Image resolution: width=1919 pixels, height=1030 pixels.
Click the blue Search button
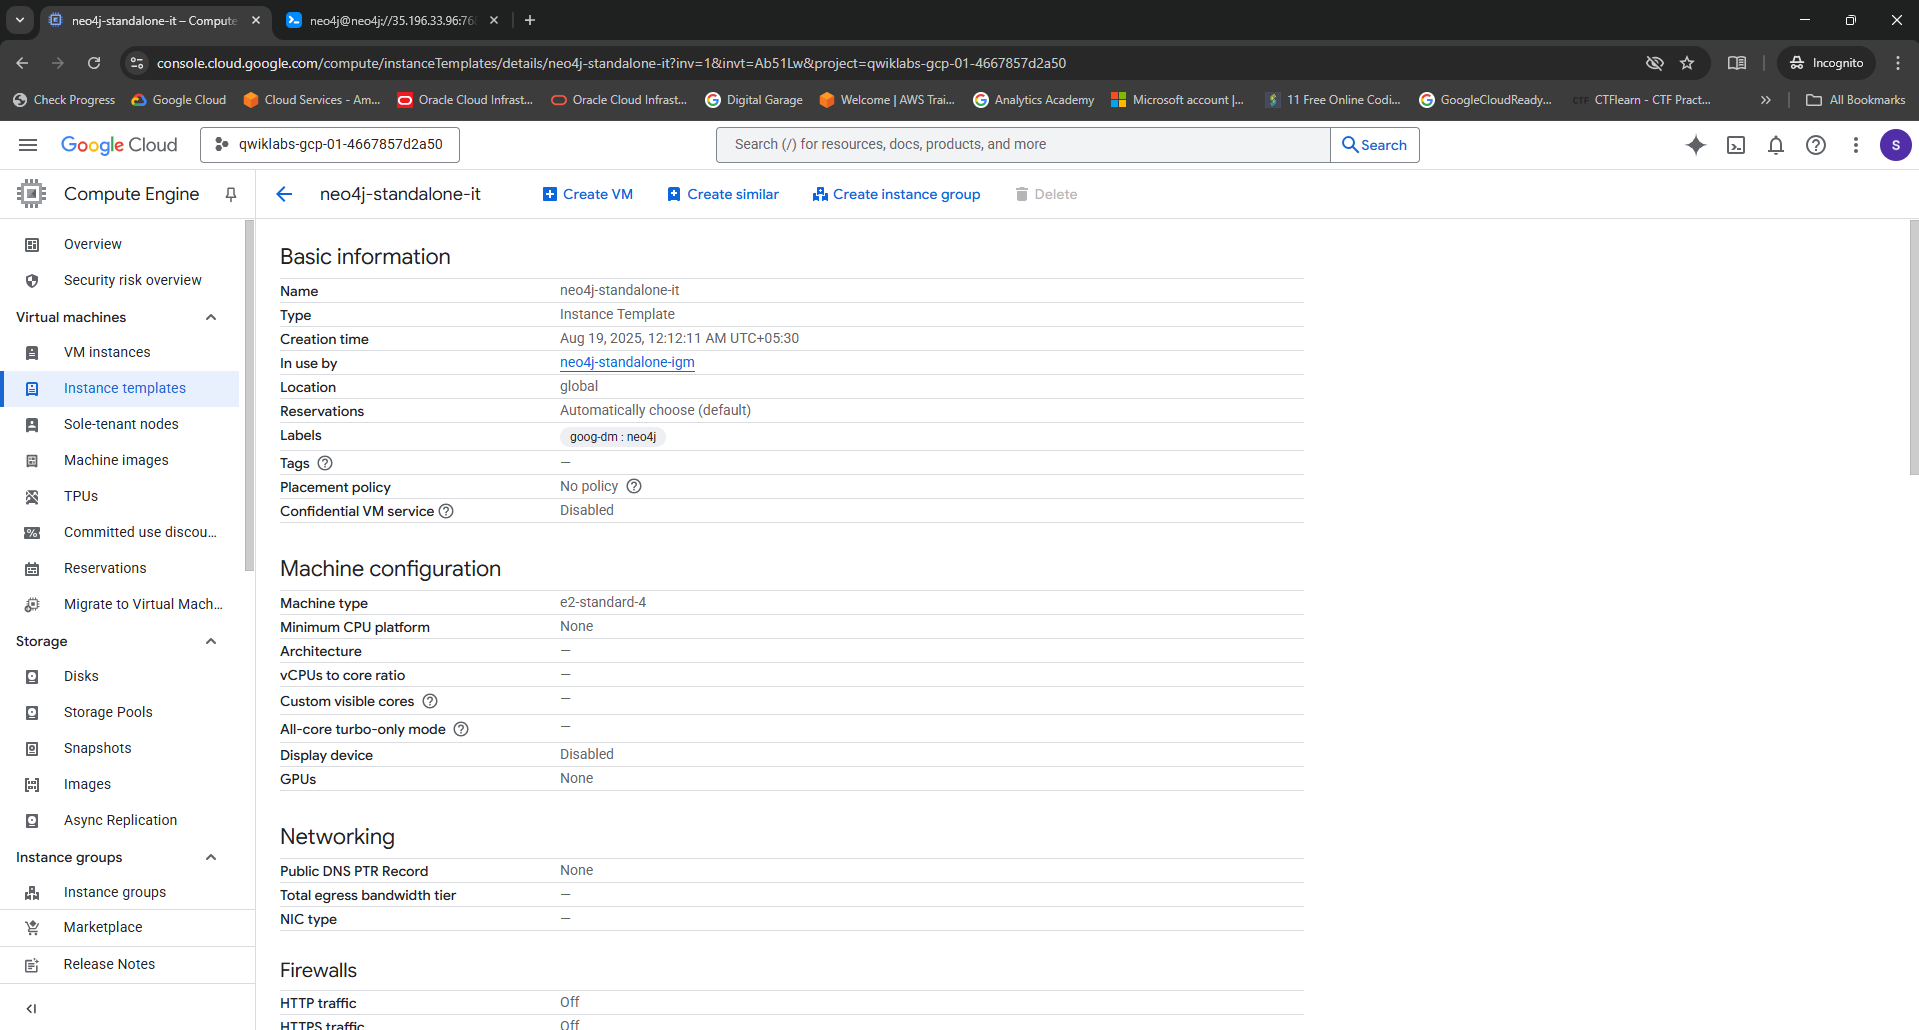[1374, 145]
